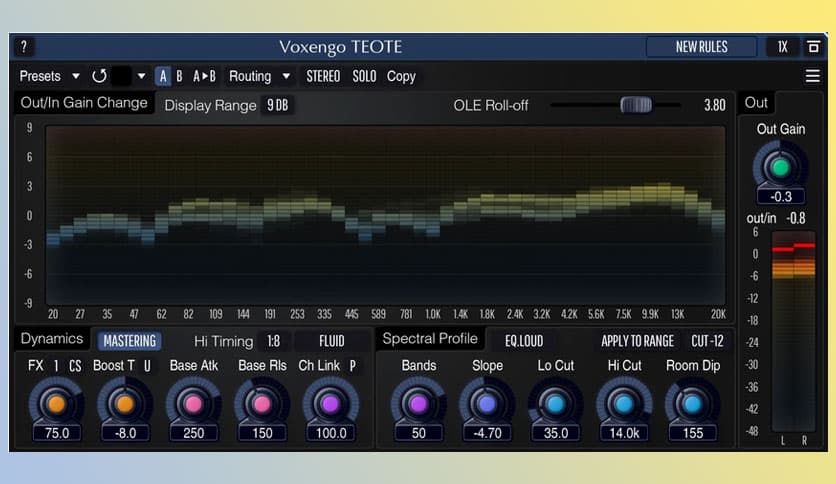Click the OLE Roll-off slider handle
The width and height of the screenshot is (836, 484).
[x=636, y=105]
